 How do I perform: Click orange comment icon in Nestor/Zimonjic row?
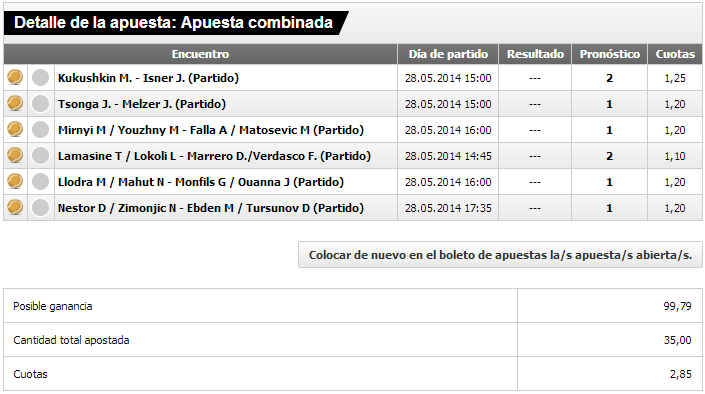tap(15, 207)
